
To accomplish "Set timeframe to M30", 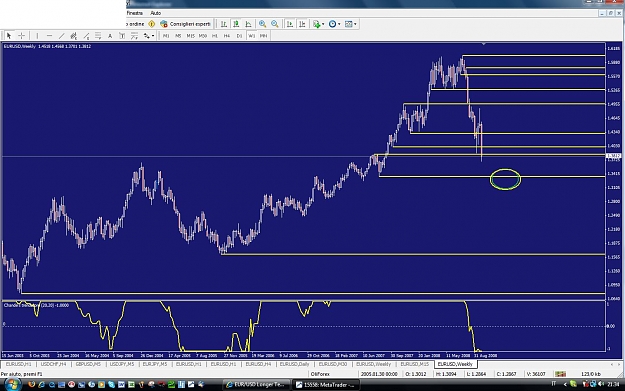I will [202, 36].
